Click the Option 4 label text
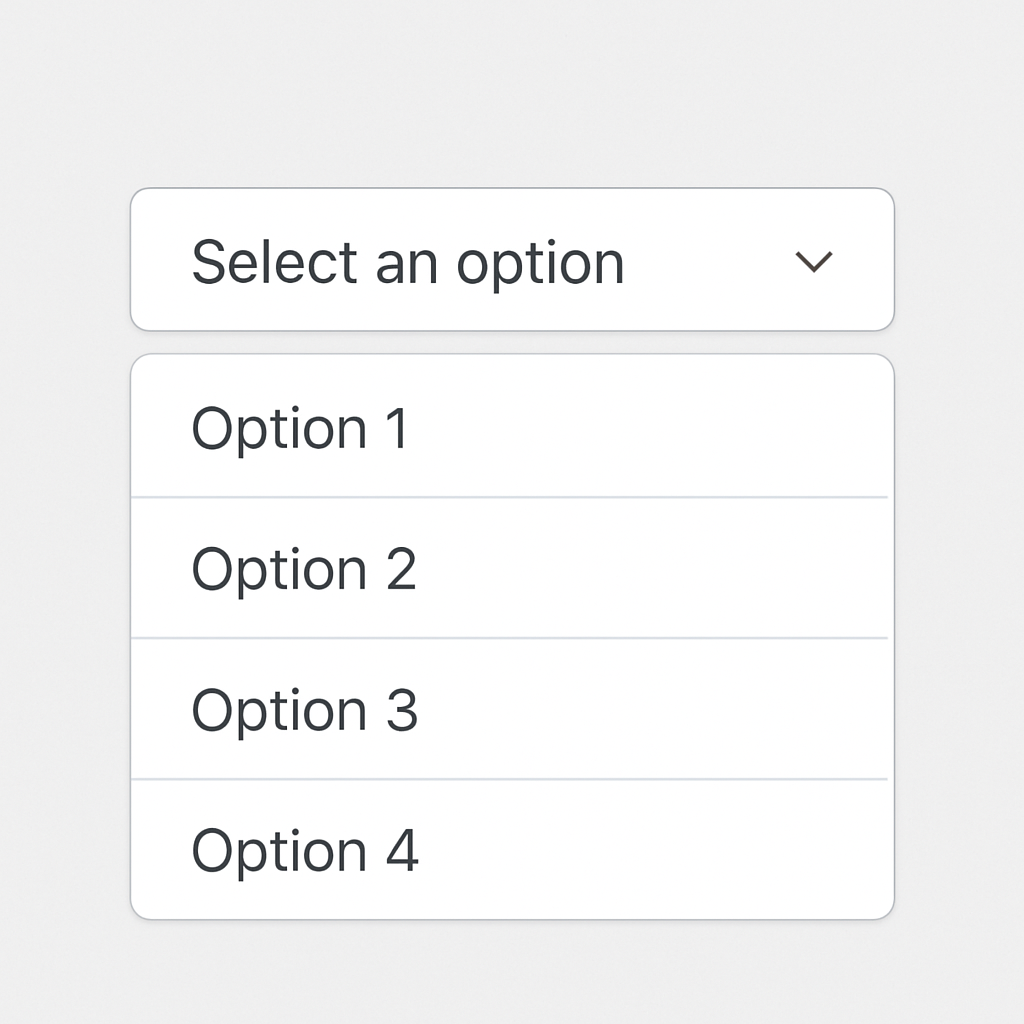 click(304, 852)
